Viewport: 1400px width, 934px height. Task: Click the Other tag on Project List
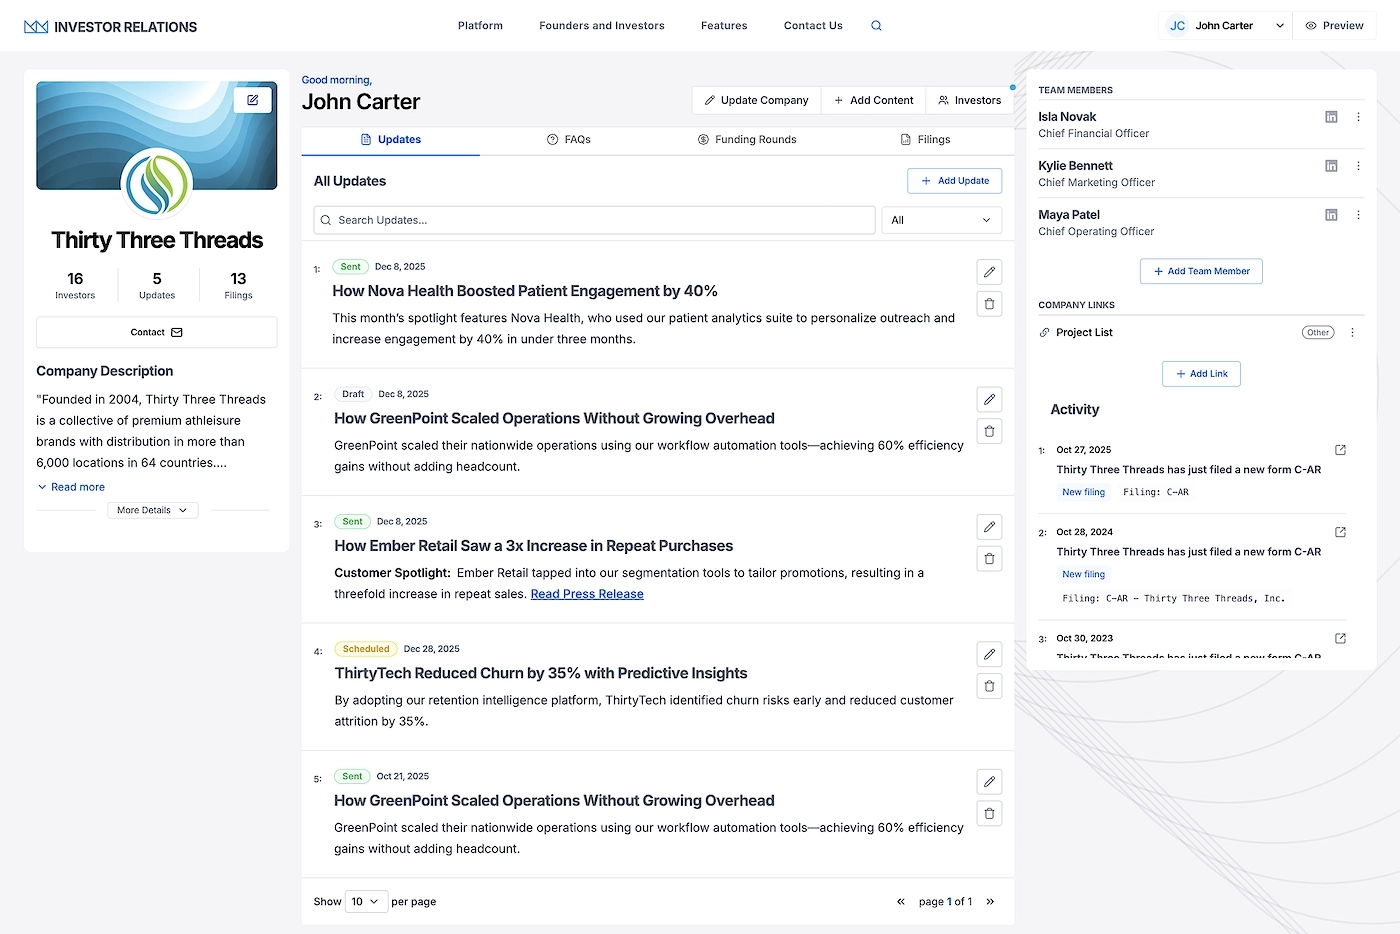(x=1317, y=332)
